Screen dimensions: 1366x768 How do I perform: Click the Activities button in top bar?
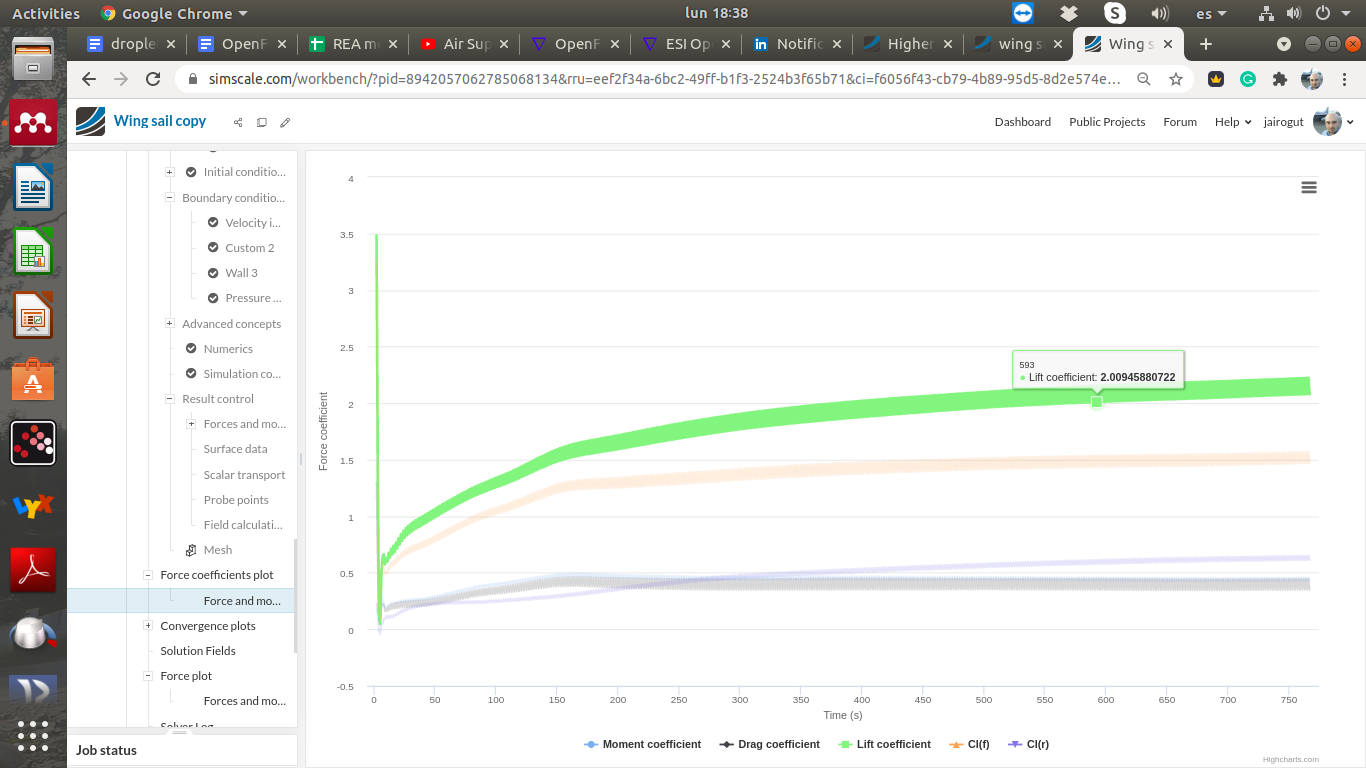point(46,13)
